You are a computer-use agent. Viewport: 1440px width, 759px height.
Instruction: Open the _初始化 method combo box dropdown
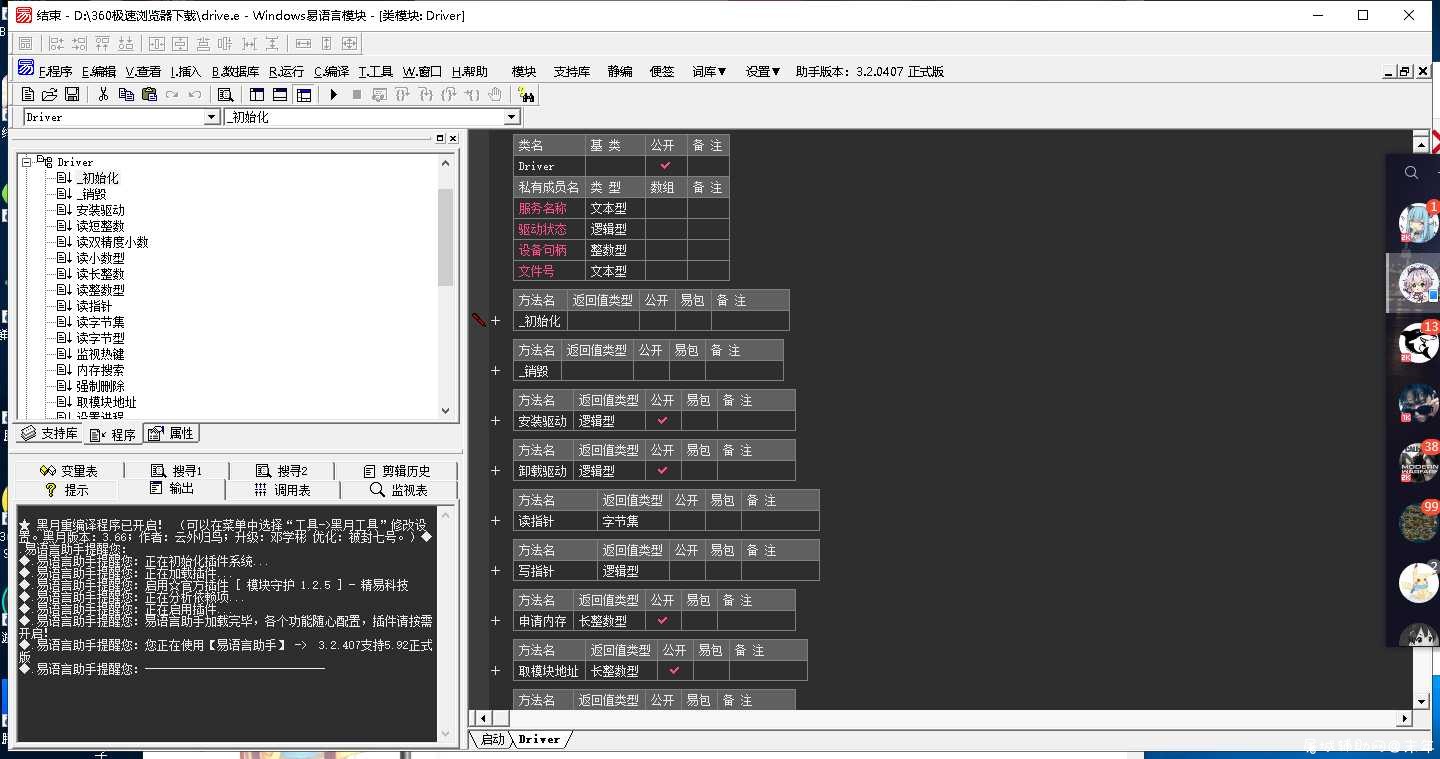coord(512,117)
